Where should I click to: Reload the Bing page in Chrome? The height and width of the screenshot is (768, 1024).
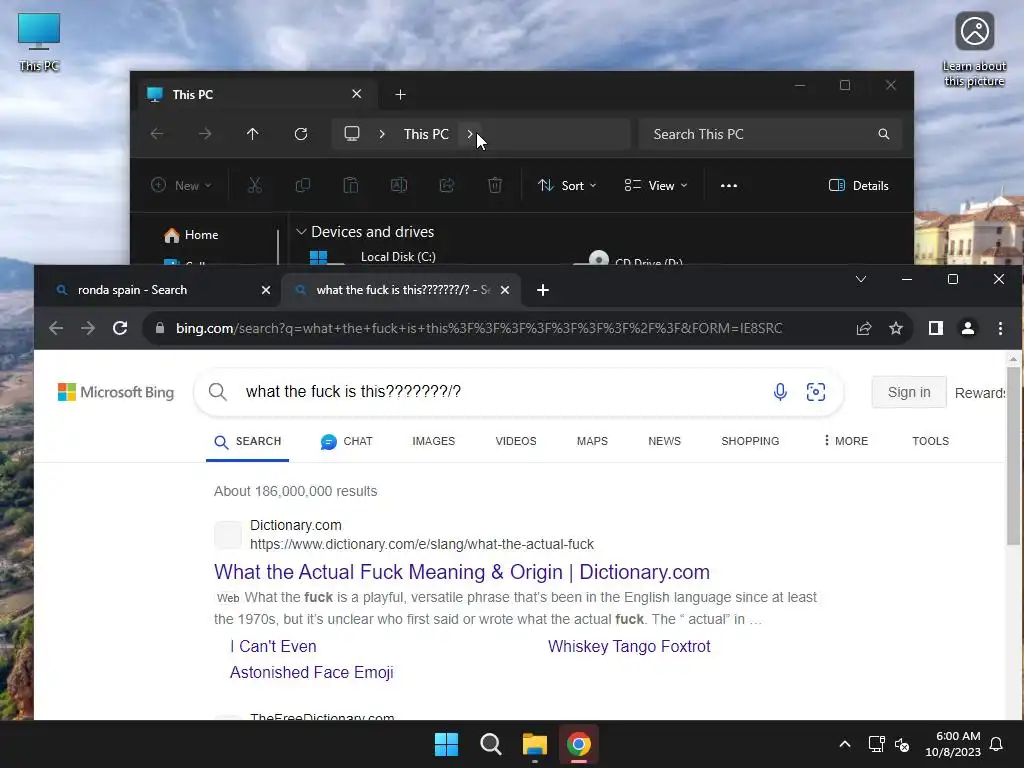click(x=120, y=328)
